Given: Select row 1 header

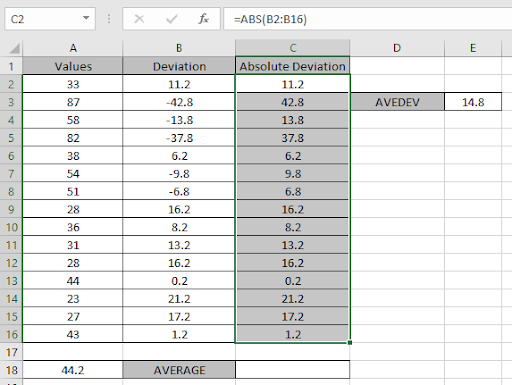Looking at the screenshot, I should point(11,66).
